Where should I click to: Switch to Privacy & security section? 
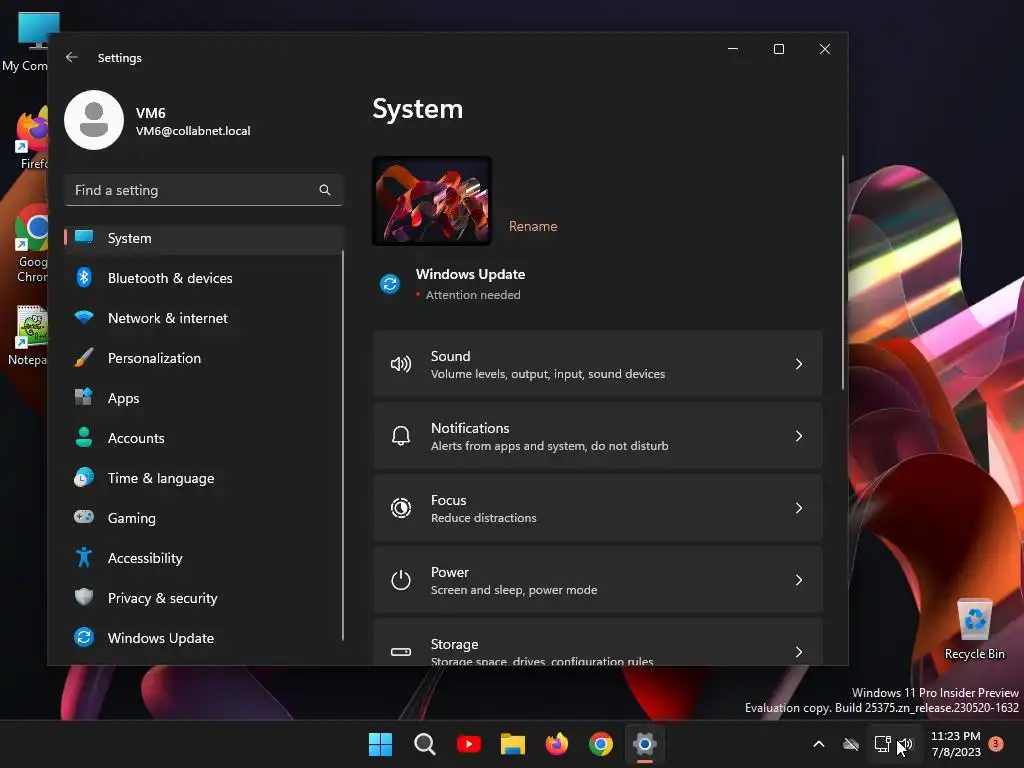[203, 598]
